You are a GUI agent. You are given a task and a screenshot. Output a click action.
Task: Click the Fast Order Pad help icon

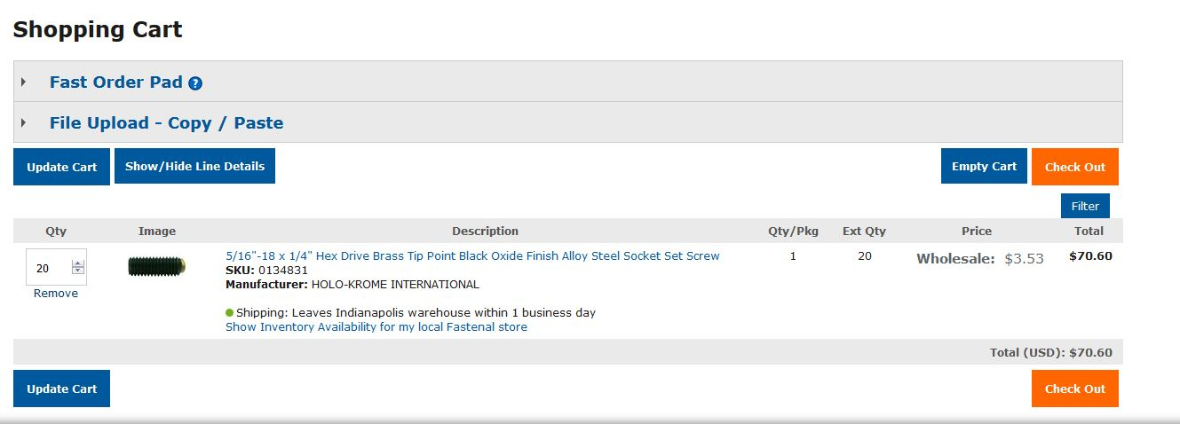coord(196,84)
